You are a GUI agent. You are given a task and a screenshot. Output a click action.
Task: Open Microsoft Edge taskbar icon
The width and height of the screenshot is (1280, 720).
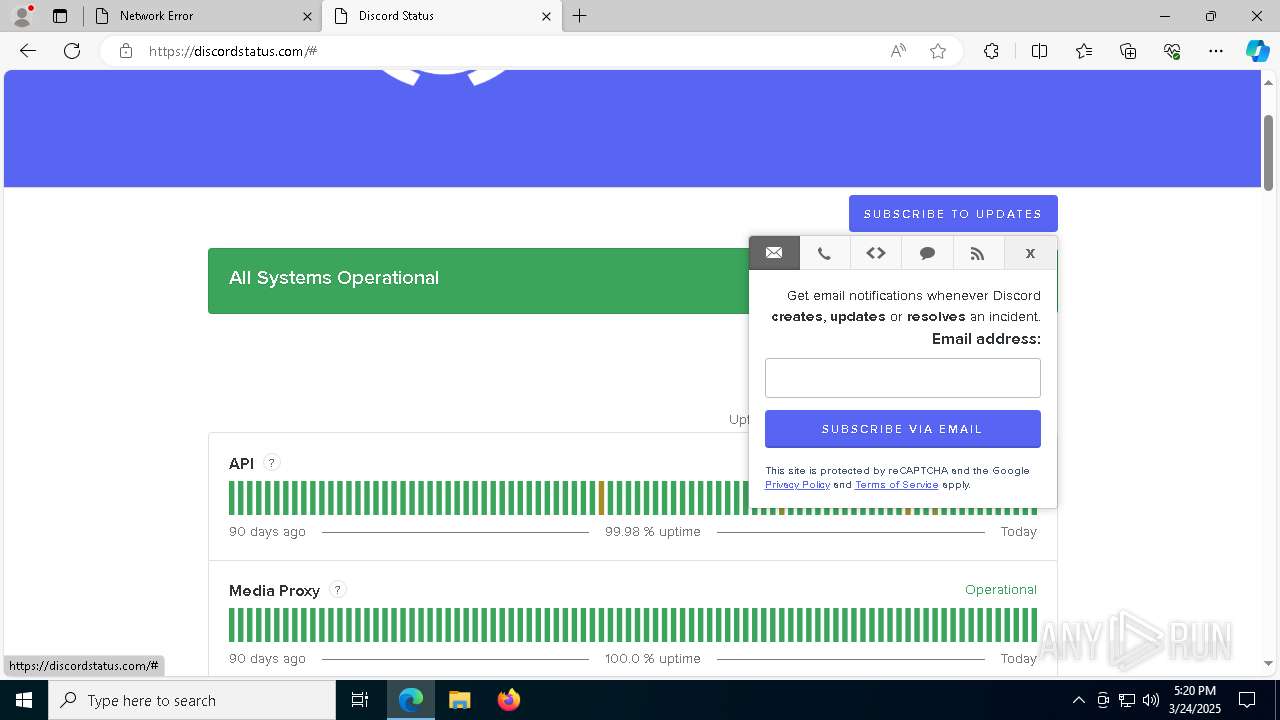click(x=411, y=700)
